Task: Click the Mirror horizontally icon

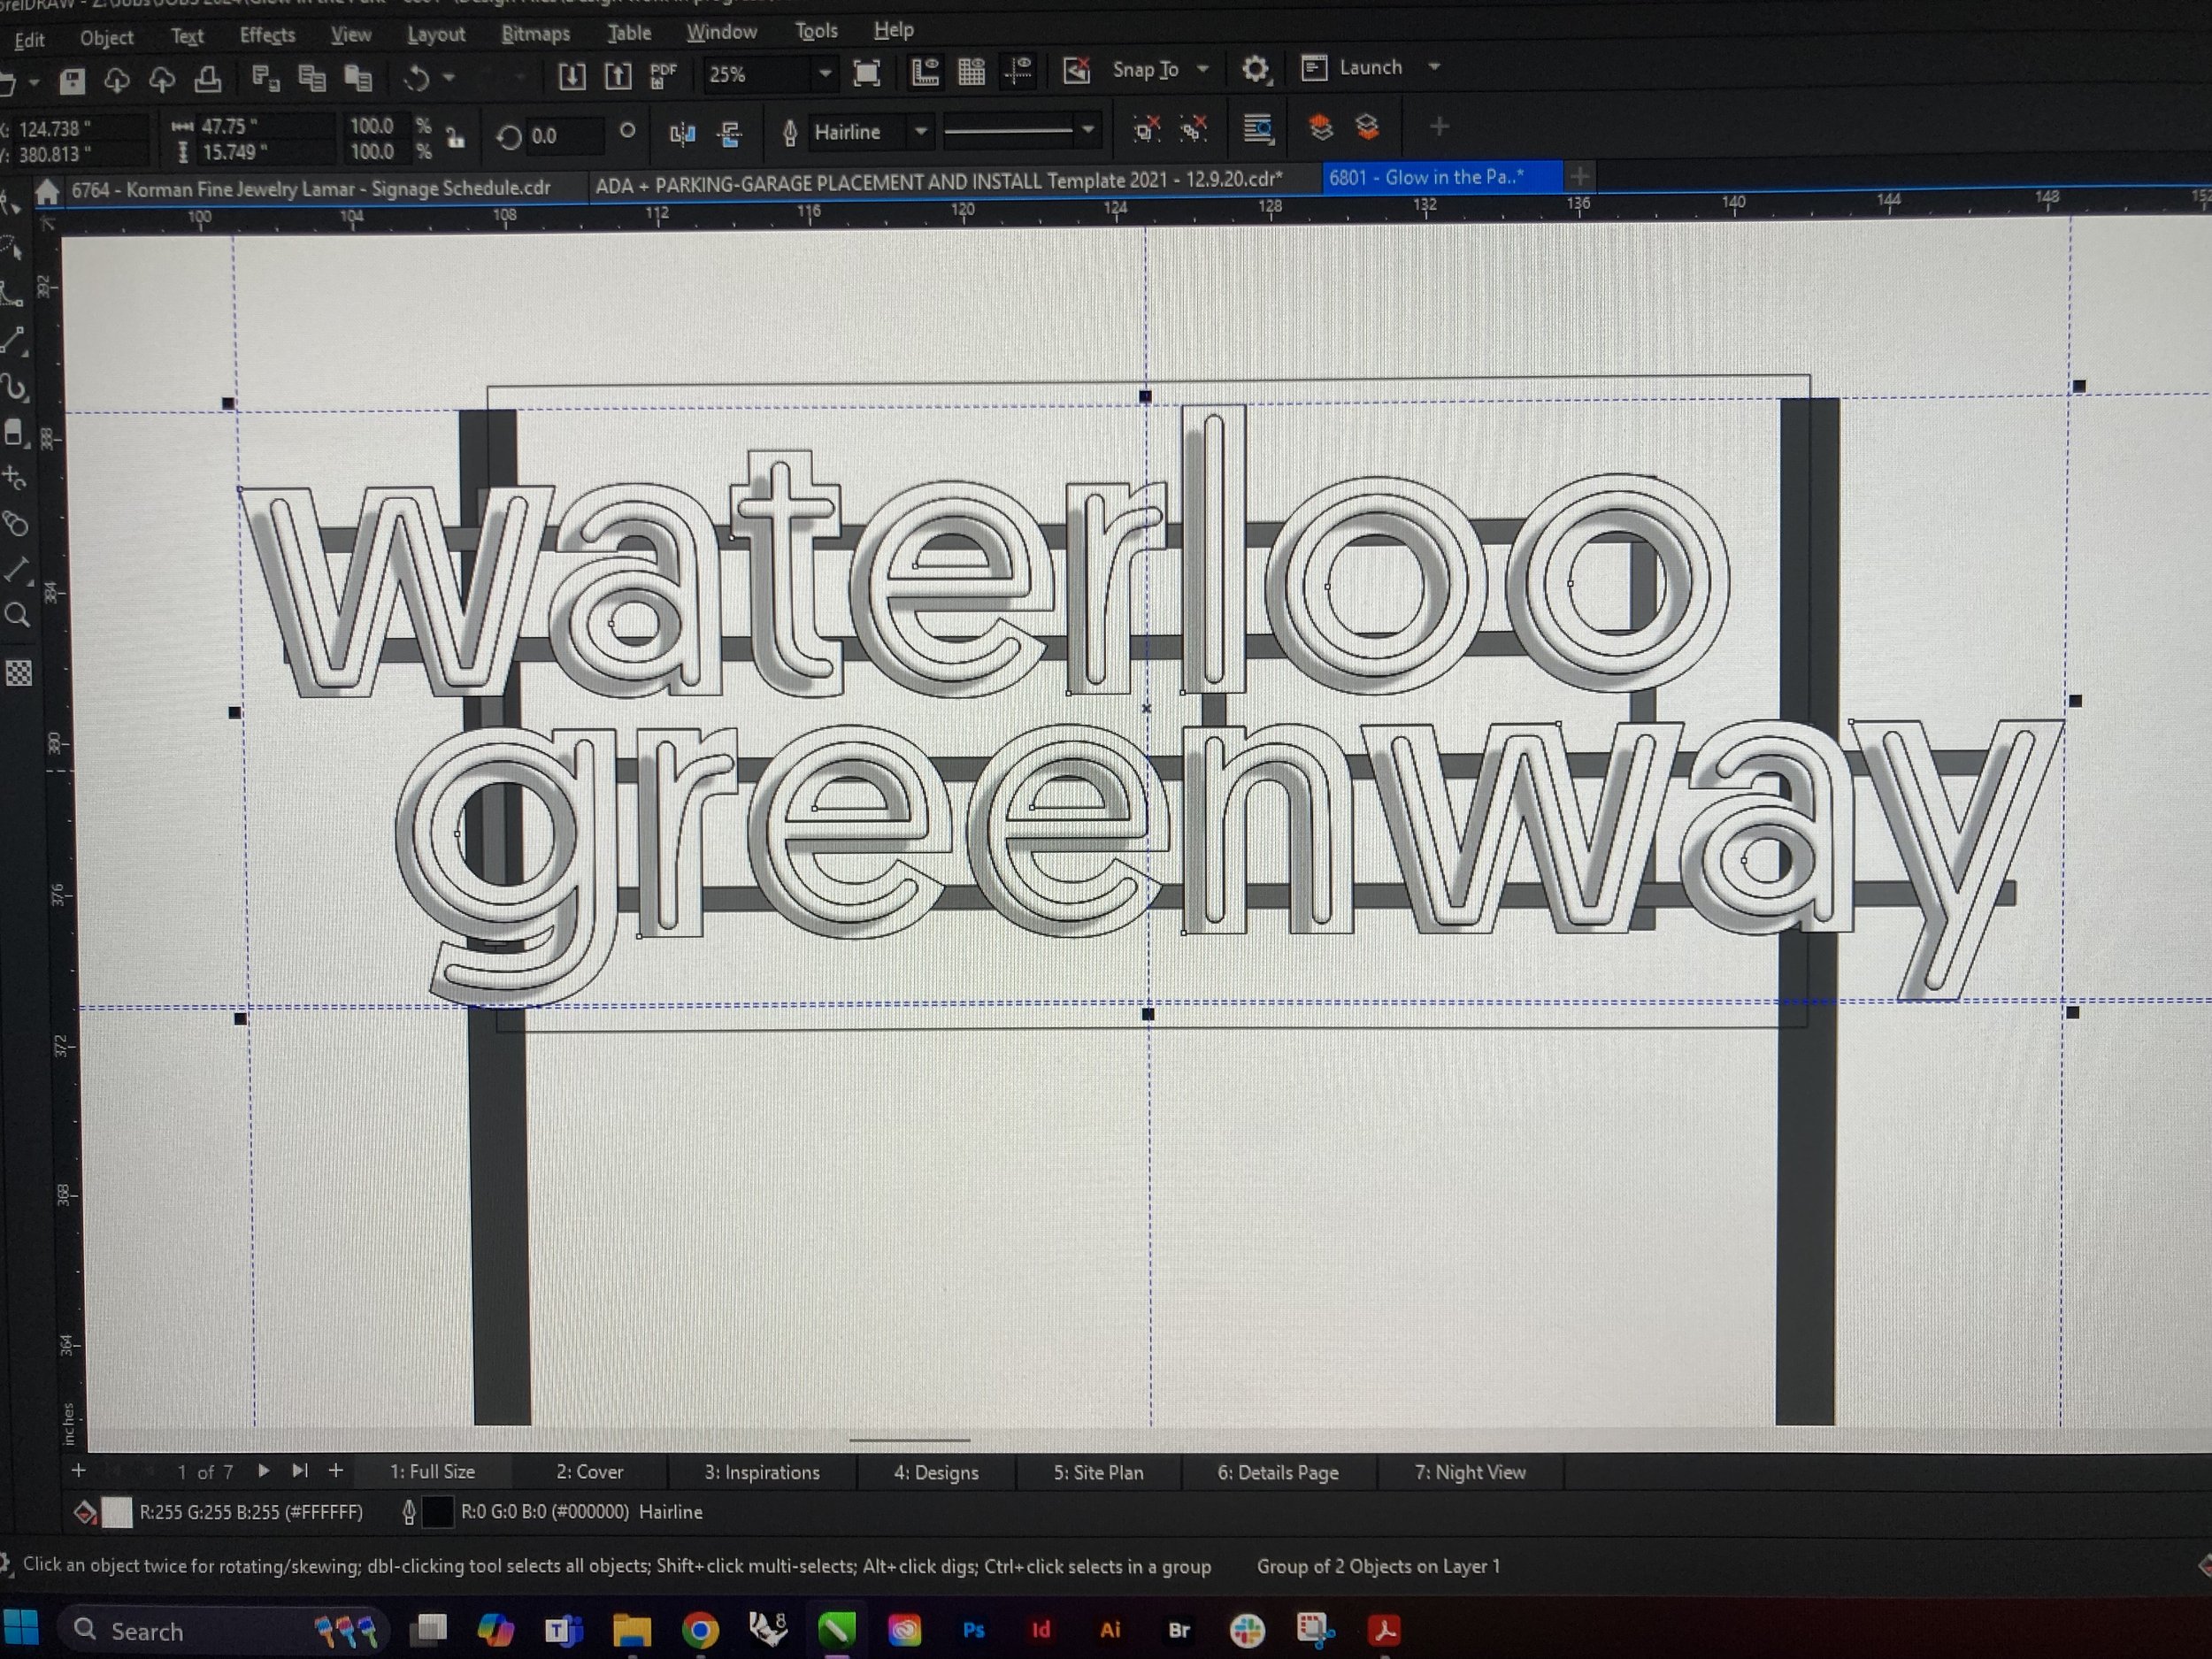Action: coord(682,134)
